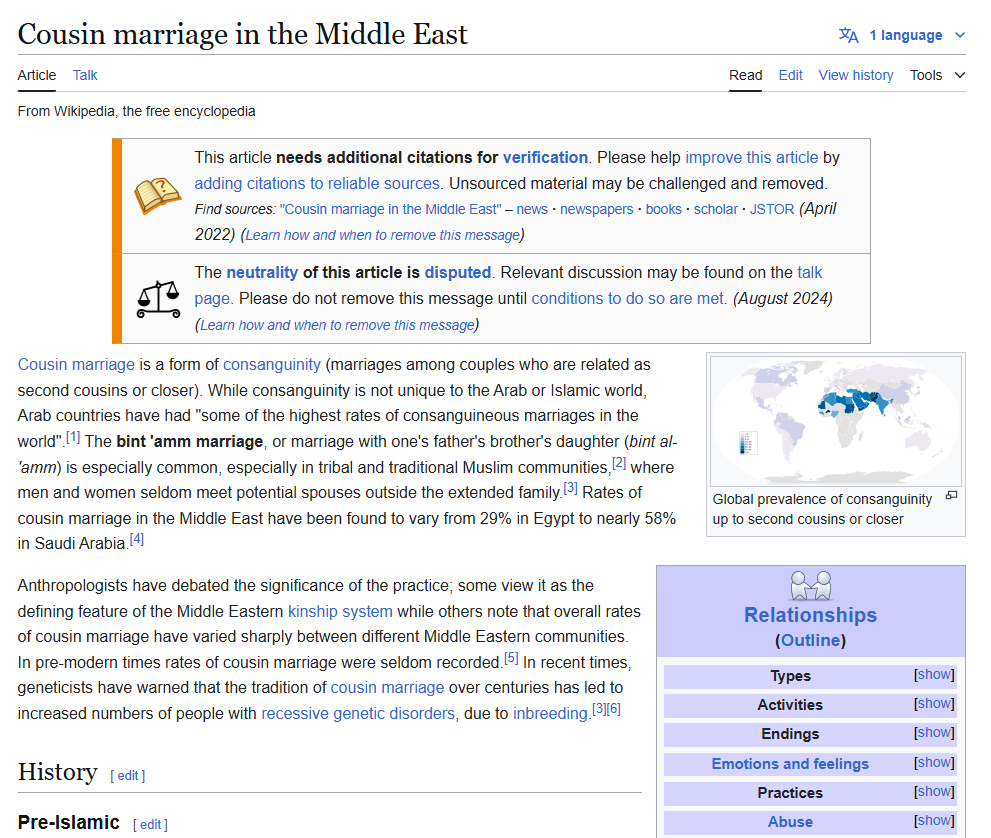
Task: Search sources via the books link
Action: click(x=663, y=209)
